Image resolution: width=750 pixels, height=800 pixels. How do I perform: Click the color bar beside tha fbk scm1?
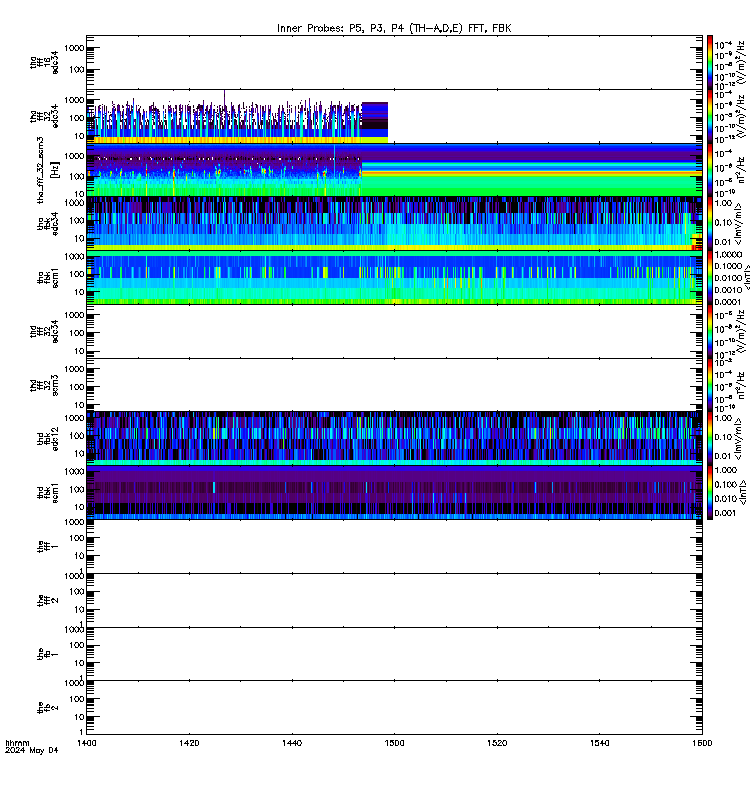coord(710,278)
